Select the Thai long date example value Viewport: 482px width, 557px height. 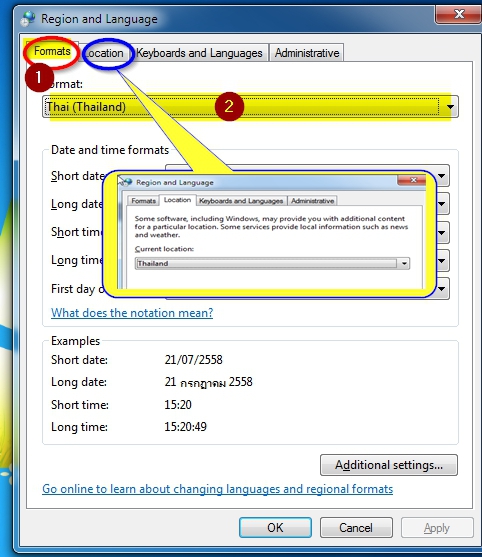point(208,382)
